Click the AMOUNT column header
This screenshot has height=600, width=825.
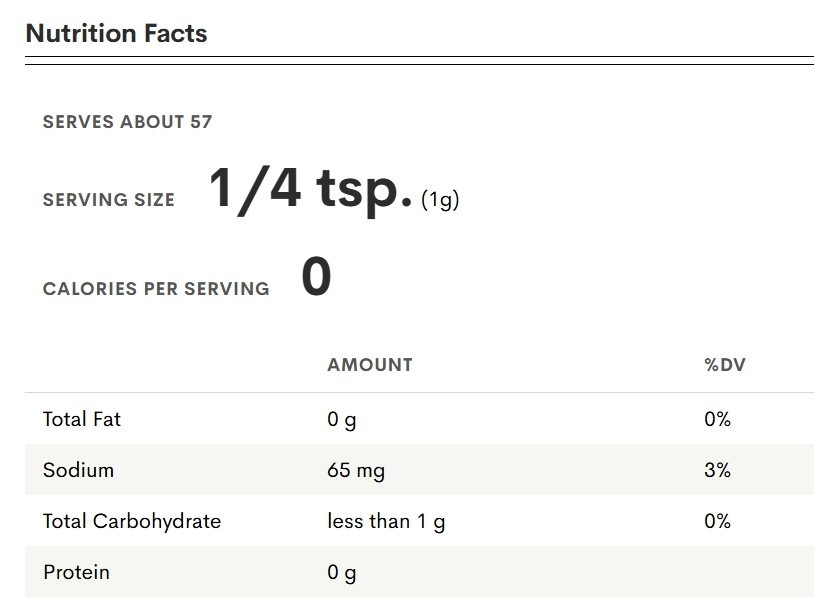click(370, 365)
